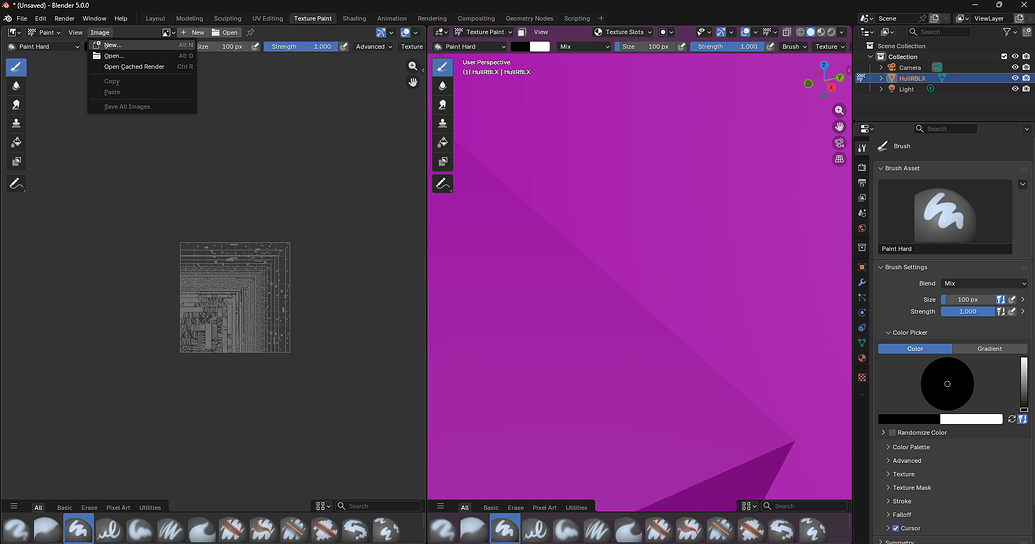
Task: Select Pixel Art filter in viewport brush shelf
Action: coord(545,508)
